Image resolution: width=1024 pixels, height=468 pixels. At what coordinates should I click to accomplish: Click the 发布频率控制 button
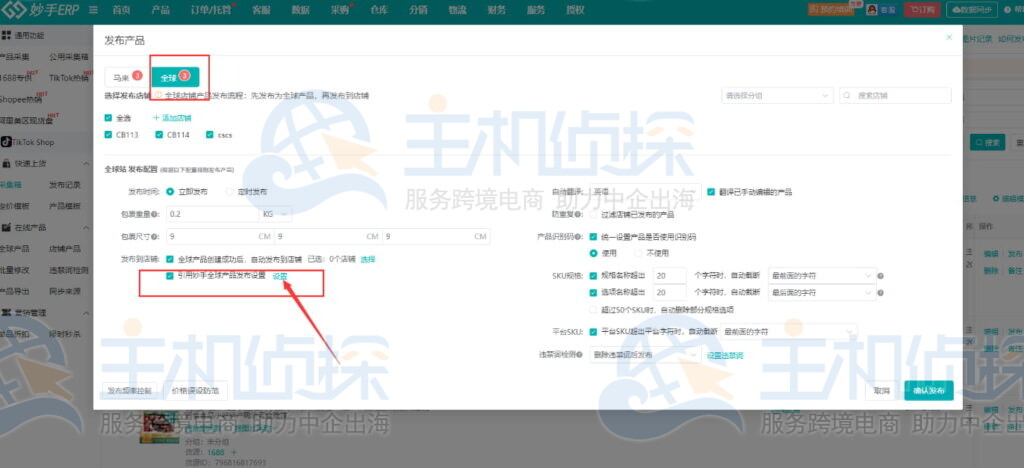click(129, 390)
